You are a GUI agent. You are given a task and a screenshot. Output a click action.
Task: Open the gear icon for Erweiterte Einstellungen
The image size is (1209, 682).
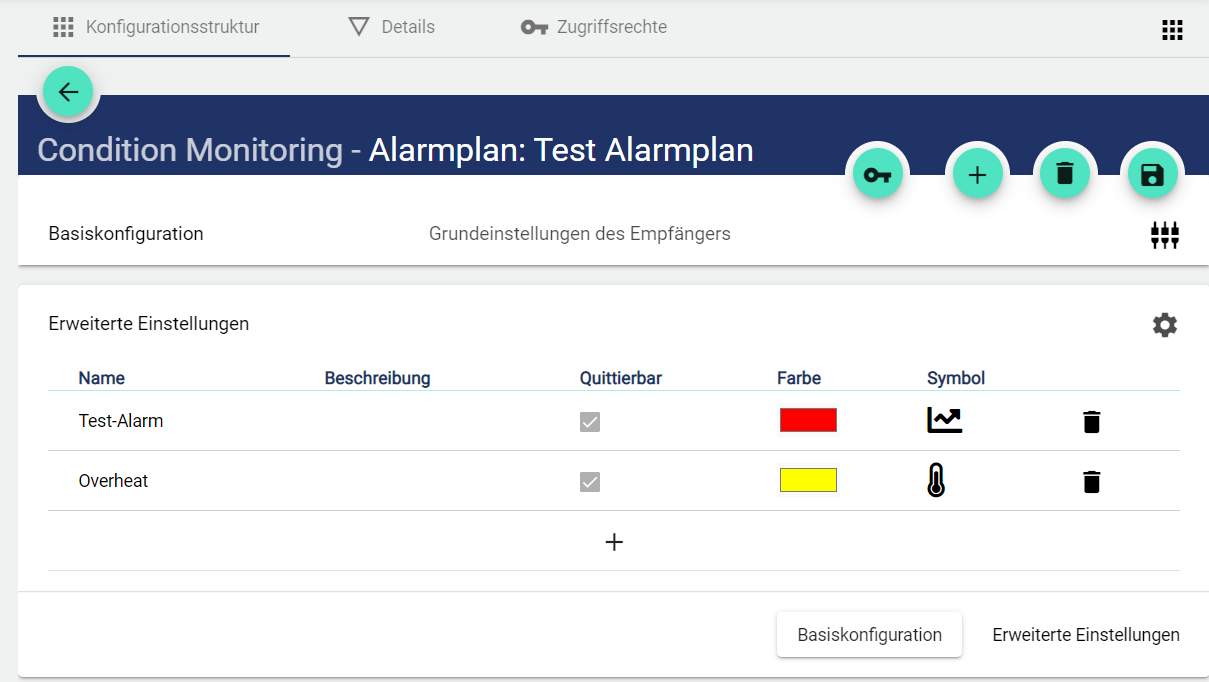[1164, 325]
